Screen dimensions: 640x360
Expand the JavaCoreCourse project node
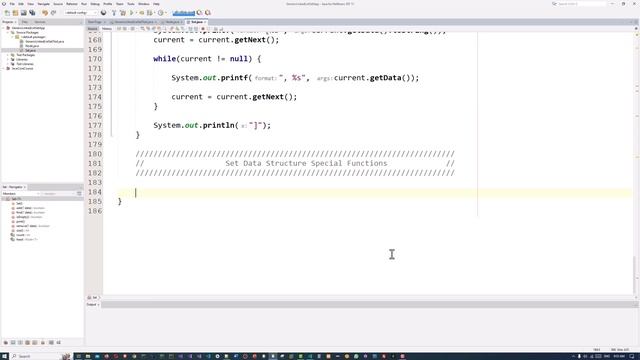click(x=3, y=68)
